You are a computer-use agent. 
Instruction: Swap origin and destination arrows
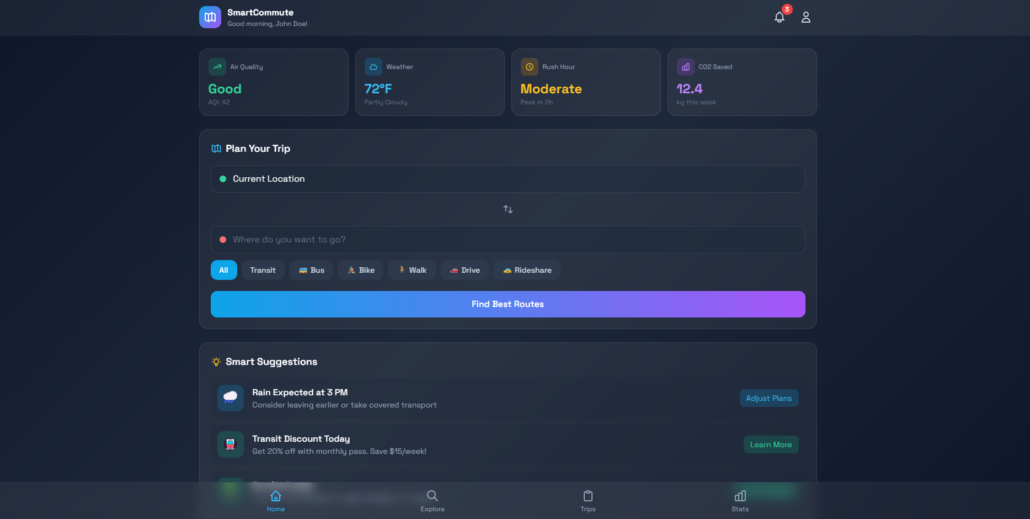click(508, 209)
